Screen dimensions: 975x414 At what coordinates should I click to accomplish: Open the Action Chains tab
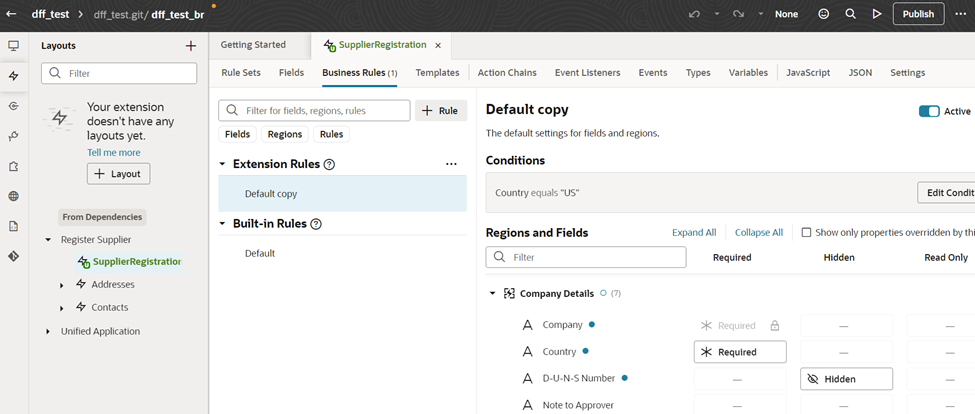pyautogui.click(x=507, y=73)
